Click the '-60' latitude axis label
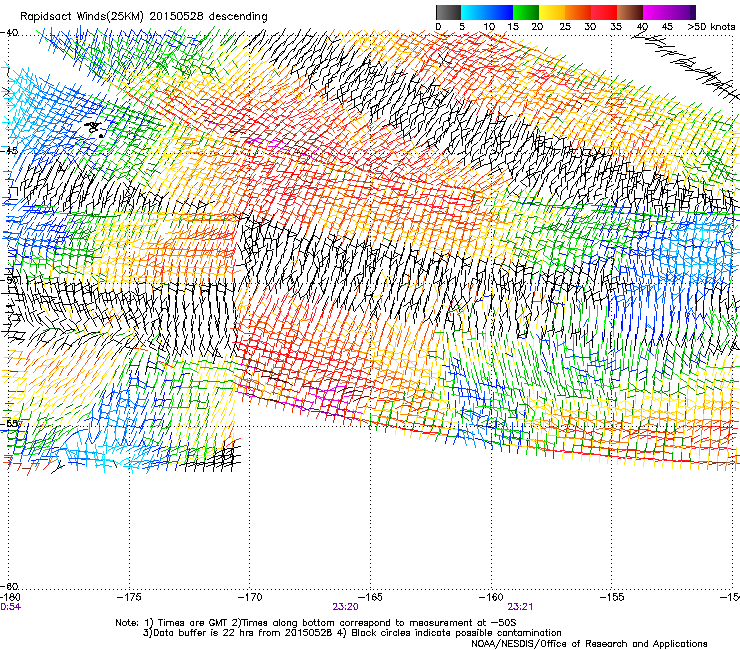 point(9,587)
